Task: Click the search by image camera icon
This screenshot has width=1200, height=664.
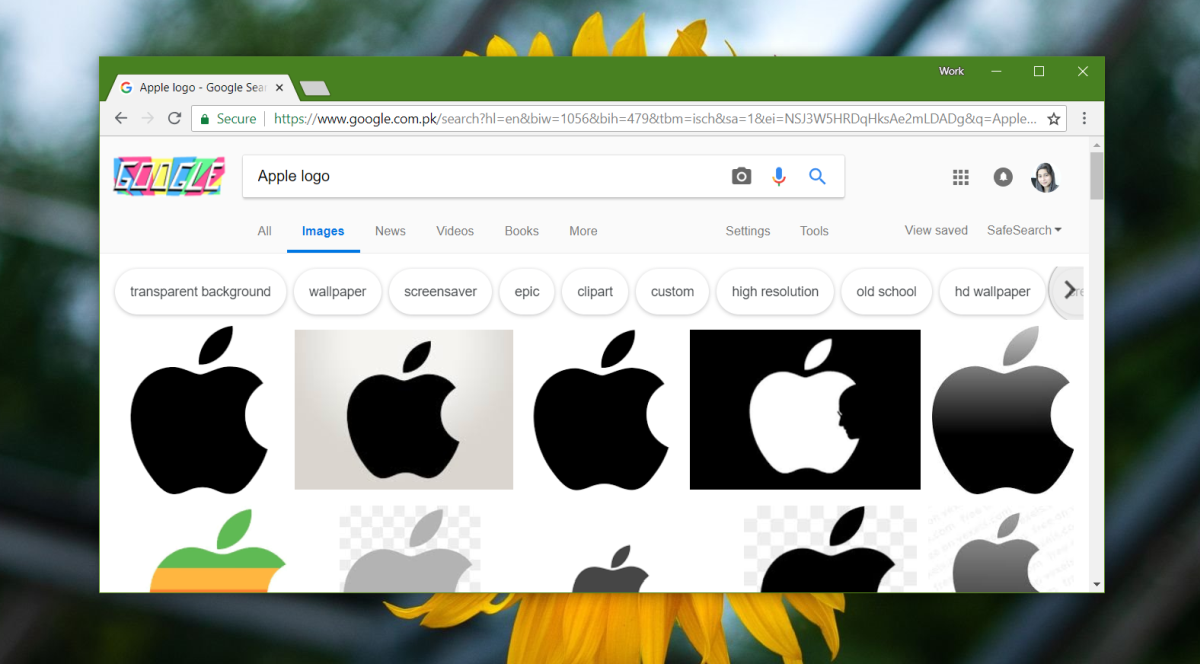Action: pos(741,176)
